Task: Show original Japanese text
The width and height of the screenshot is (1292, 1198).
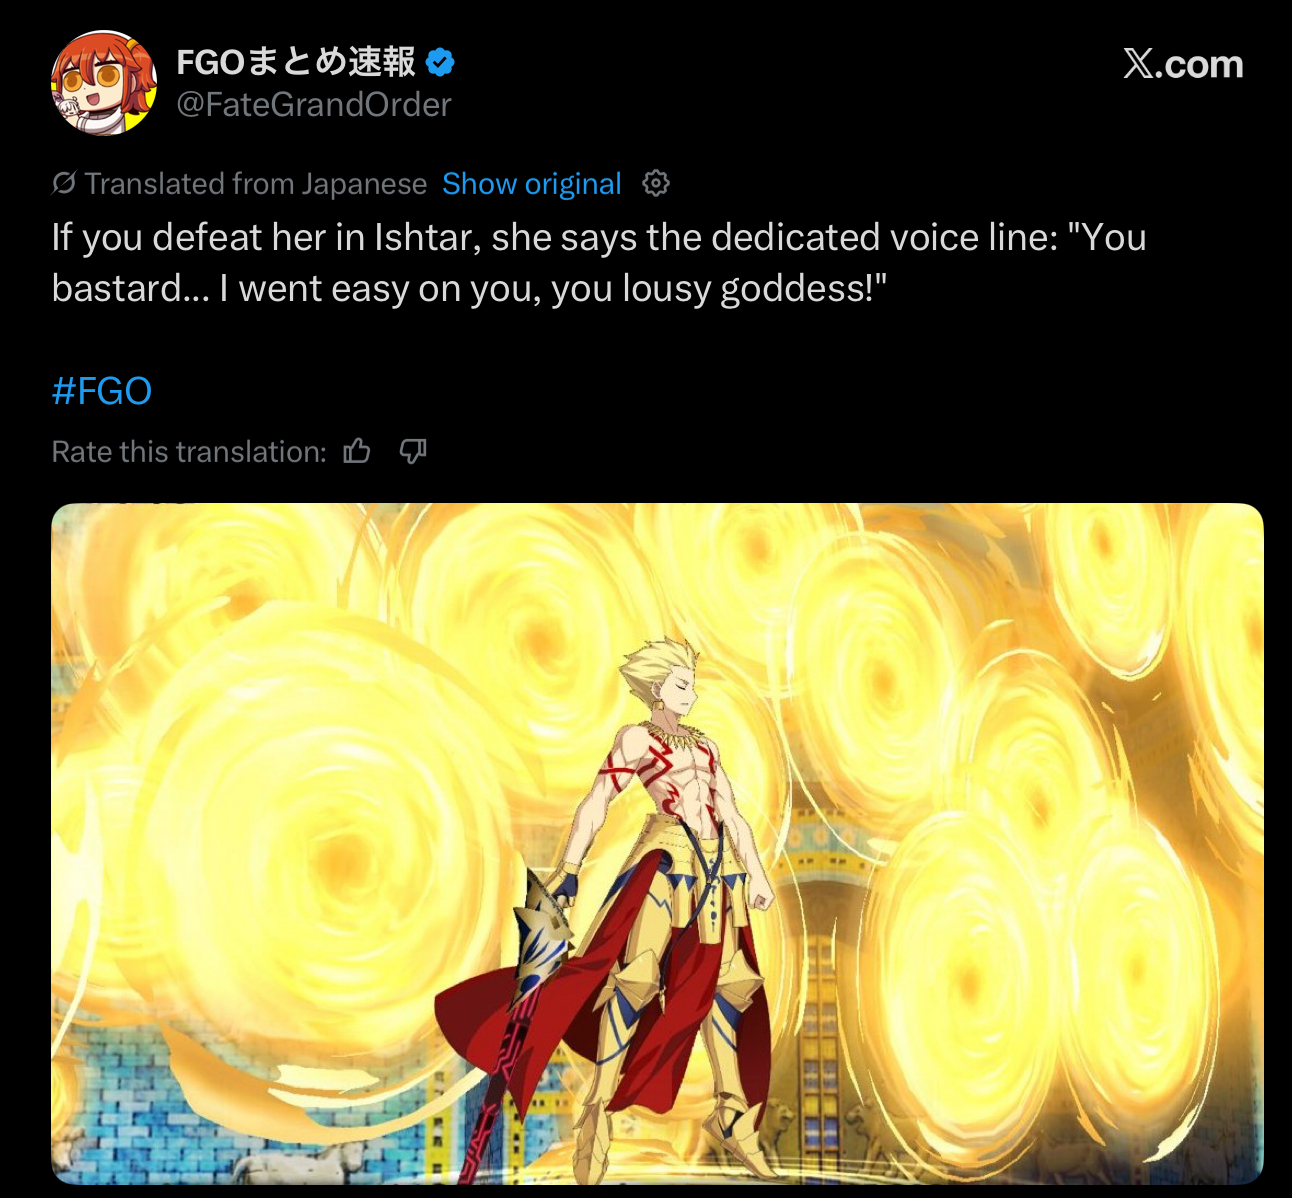Action: point(532,184)
